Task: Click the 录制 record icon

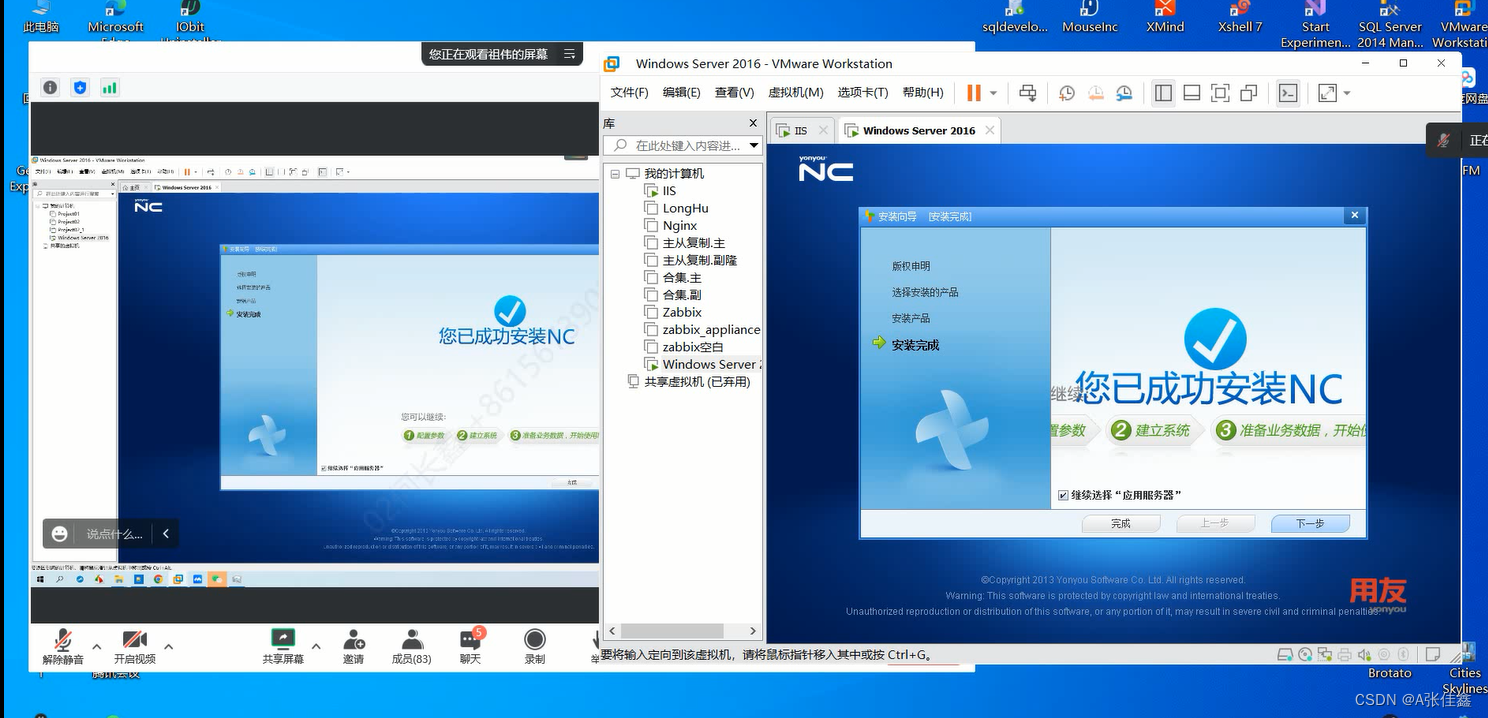Action: [535, 640]
